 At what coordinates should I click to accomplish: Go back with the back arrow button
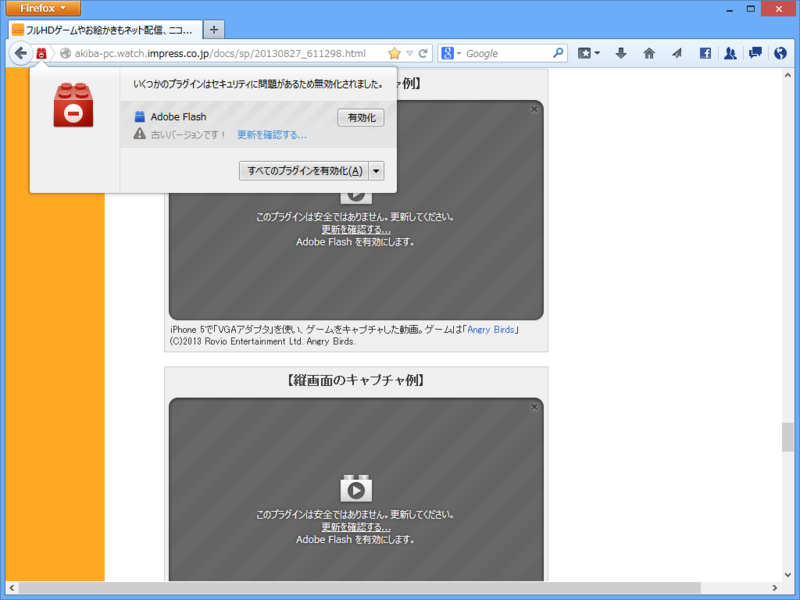pyautogui.click(x=20, y=53)
